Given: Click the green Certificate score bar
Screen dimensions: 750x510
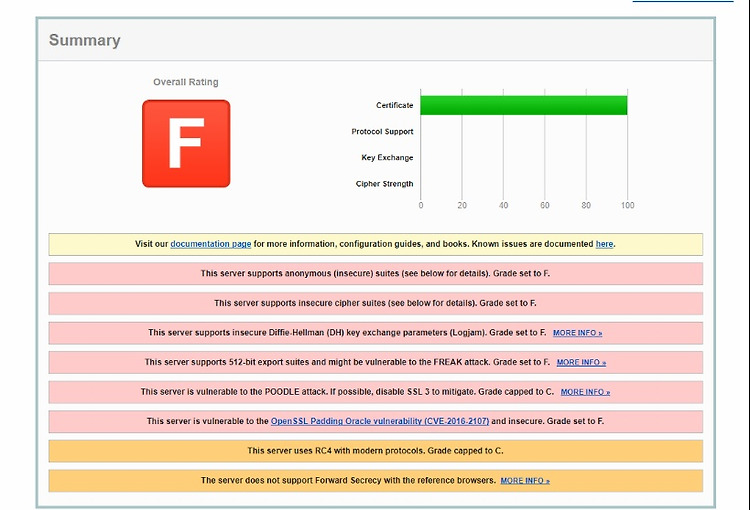Looking at the screenshot, I should click(524, 105).
